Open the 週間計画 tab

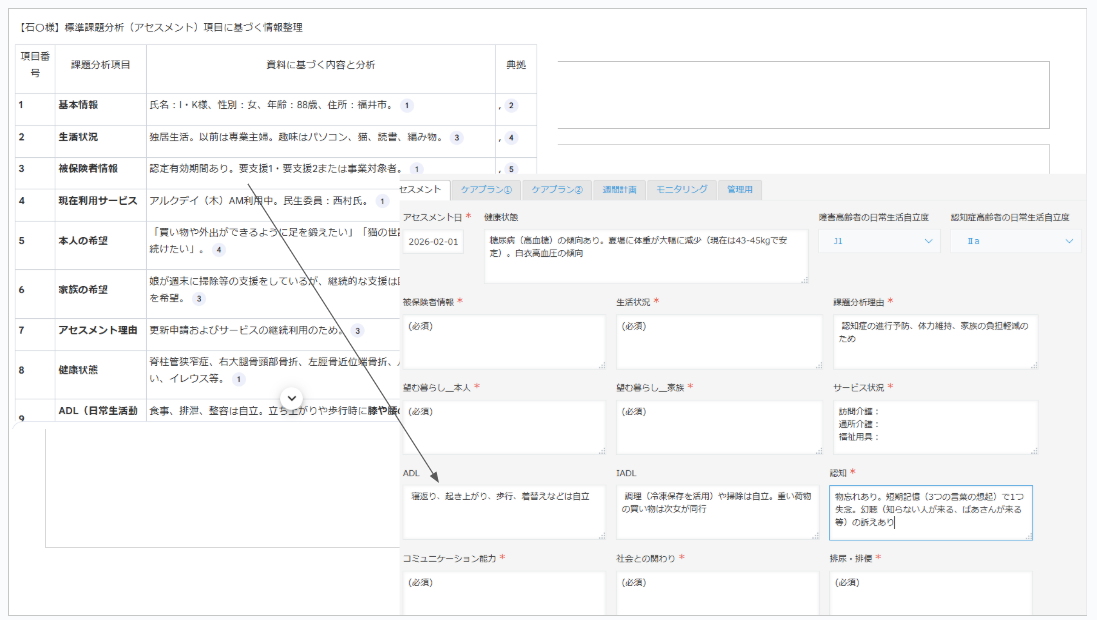pos(619,189)
